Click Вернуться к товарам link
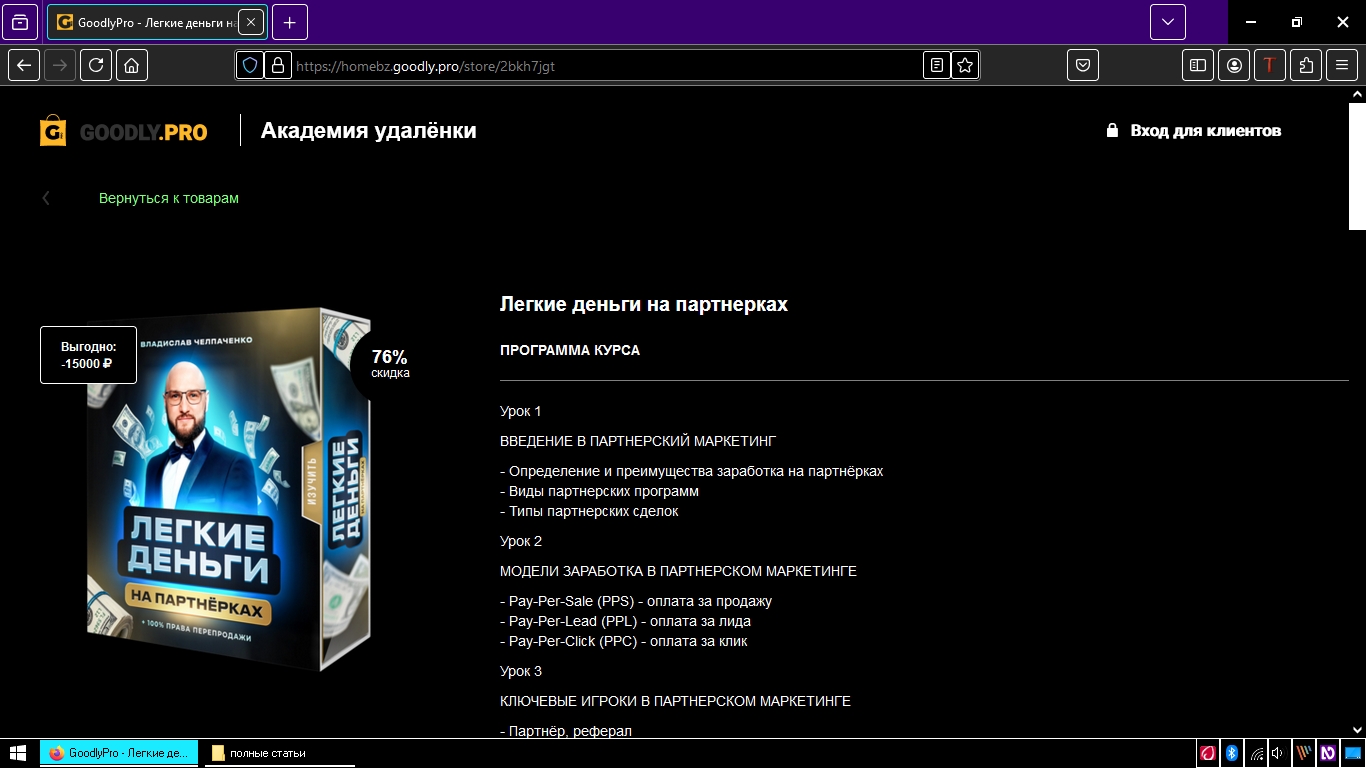The image size is (1366, 768). click(x=169, y=198)
